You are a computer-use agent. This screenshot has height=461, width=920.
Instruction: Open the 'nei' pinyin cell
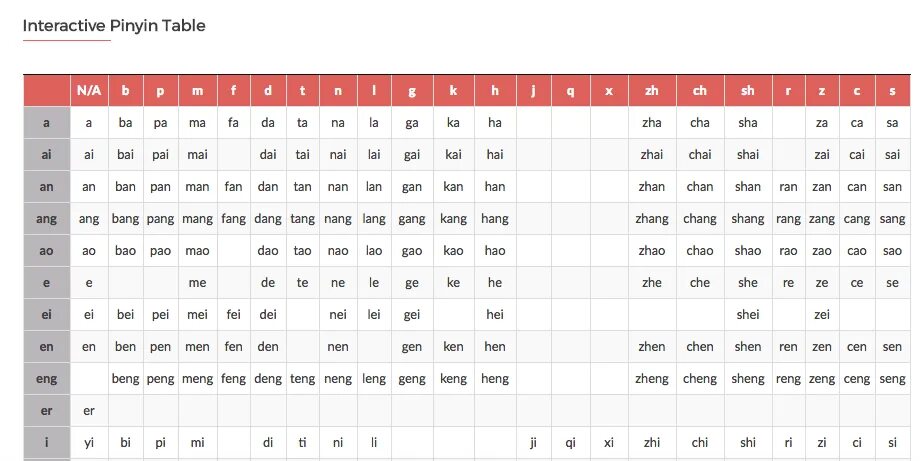[338, 314]
